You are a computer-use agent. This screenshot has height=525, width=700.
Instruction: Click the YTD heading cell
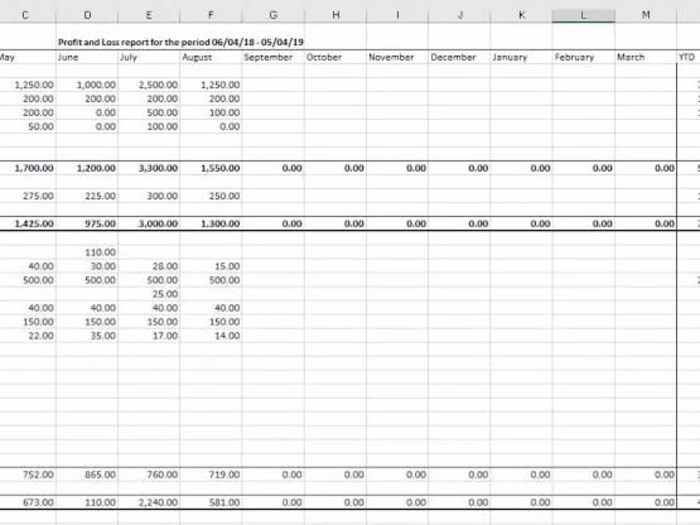[x=688, y=57]
